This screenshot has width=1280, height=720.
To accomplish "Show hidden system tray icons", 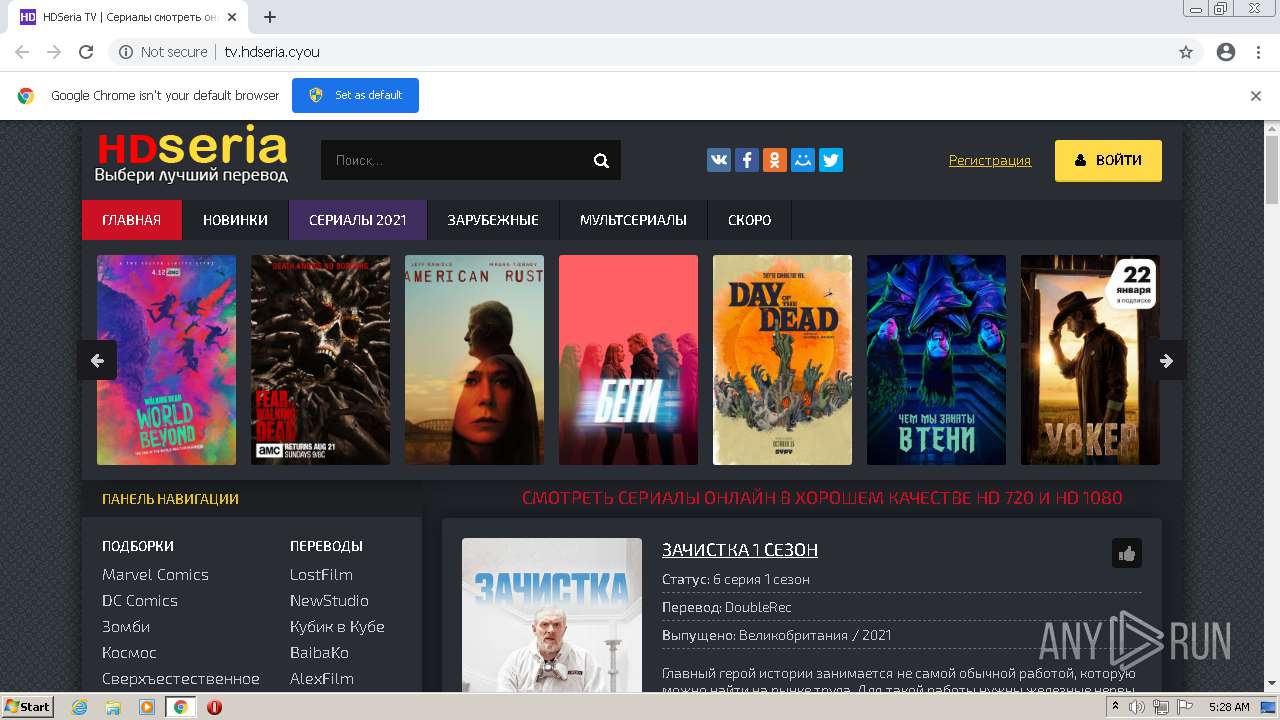I will click(x=1115, y=707).
